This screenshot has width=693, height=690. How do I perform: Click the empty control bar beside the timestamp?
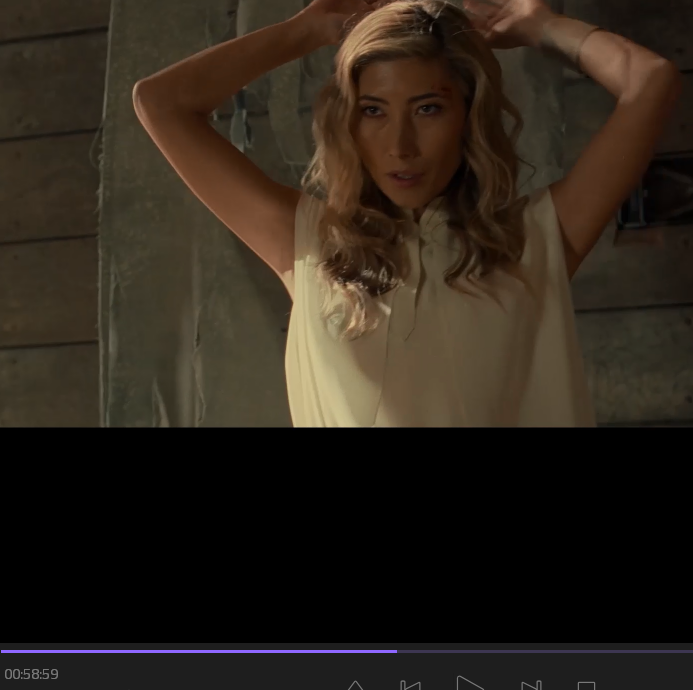(200, 676)
